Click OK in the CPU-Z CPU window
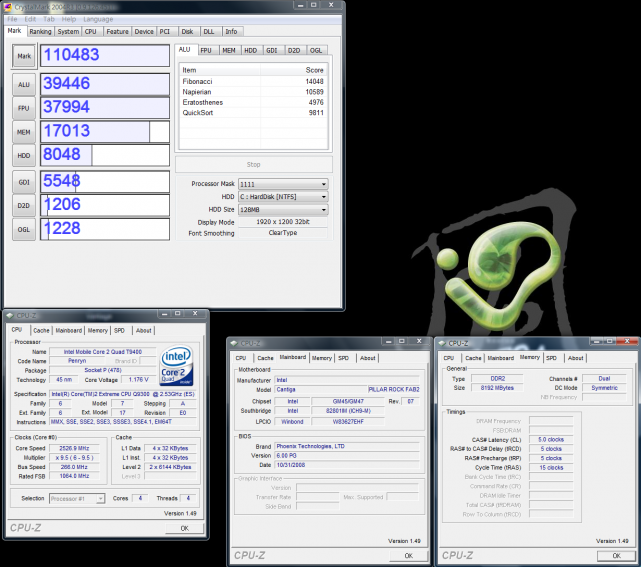The image size is (641, 567). click(x=185, y=528)
